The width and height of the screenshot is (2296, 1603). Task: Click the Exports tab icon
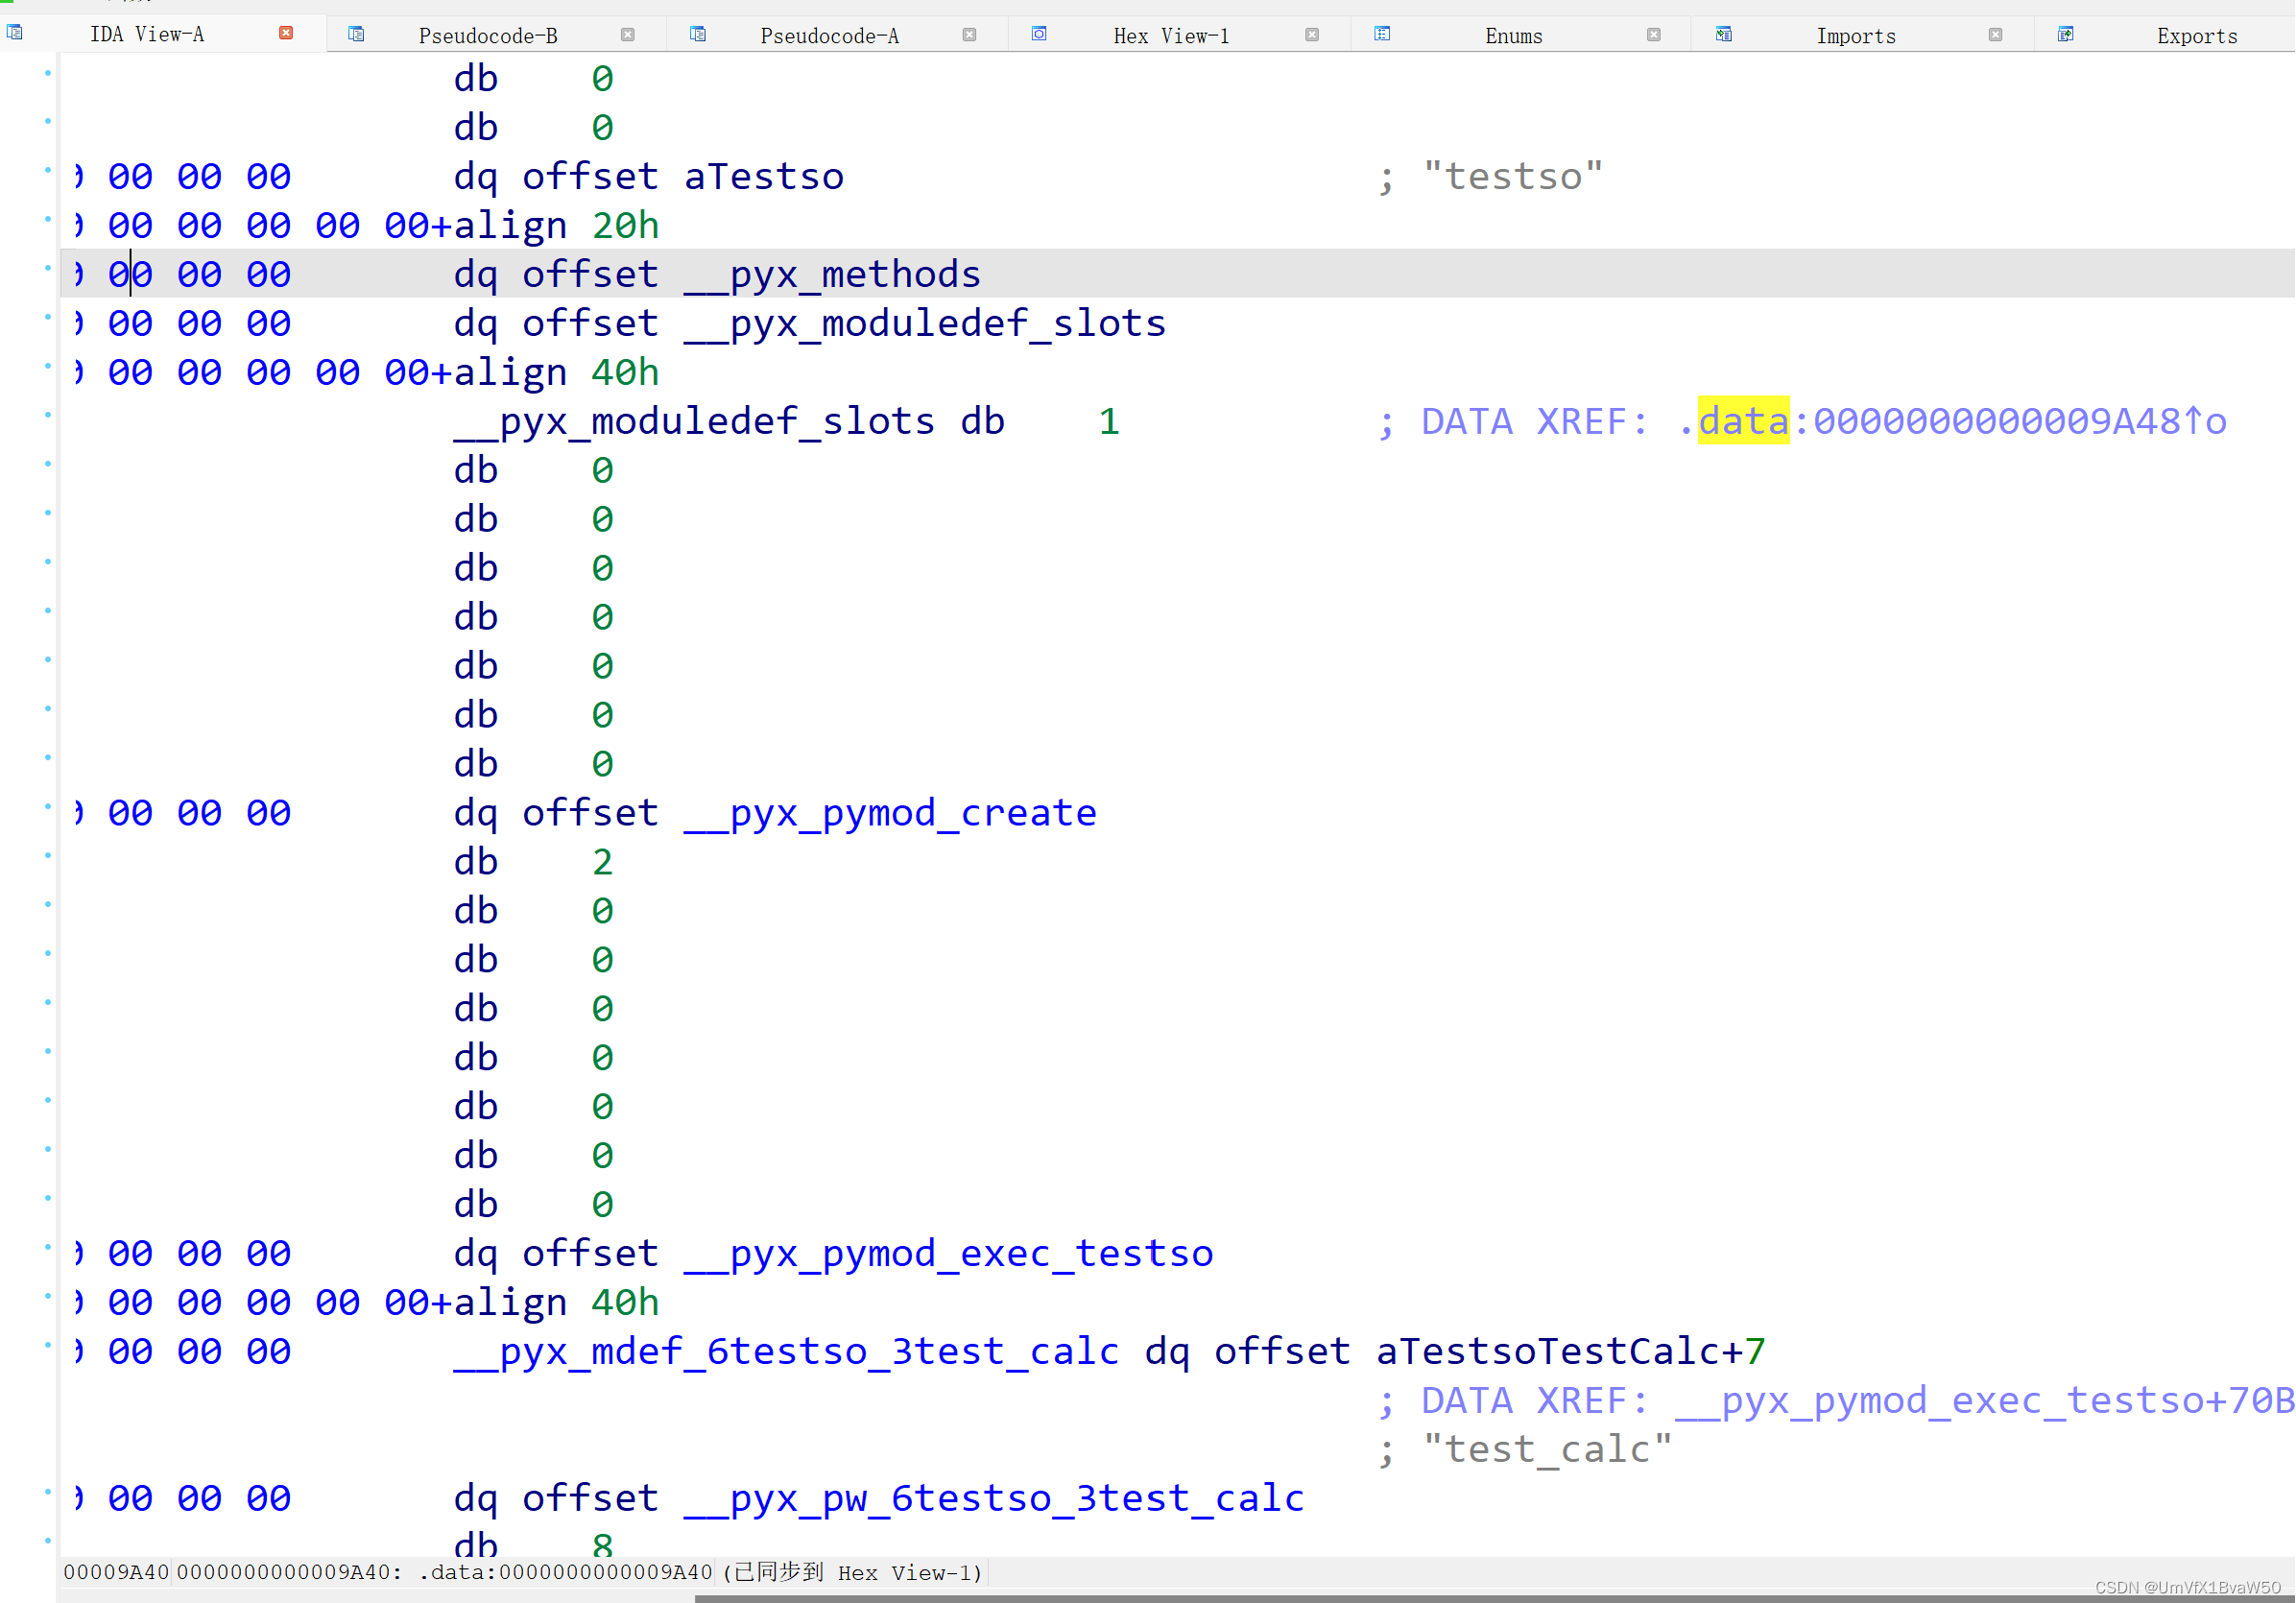pos(2065,34)
